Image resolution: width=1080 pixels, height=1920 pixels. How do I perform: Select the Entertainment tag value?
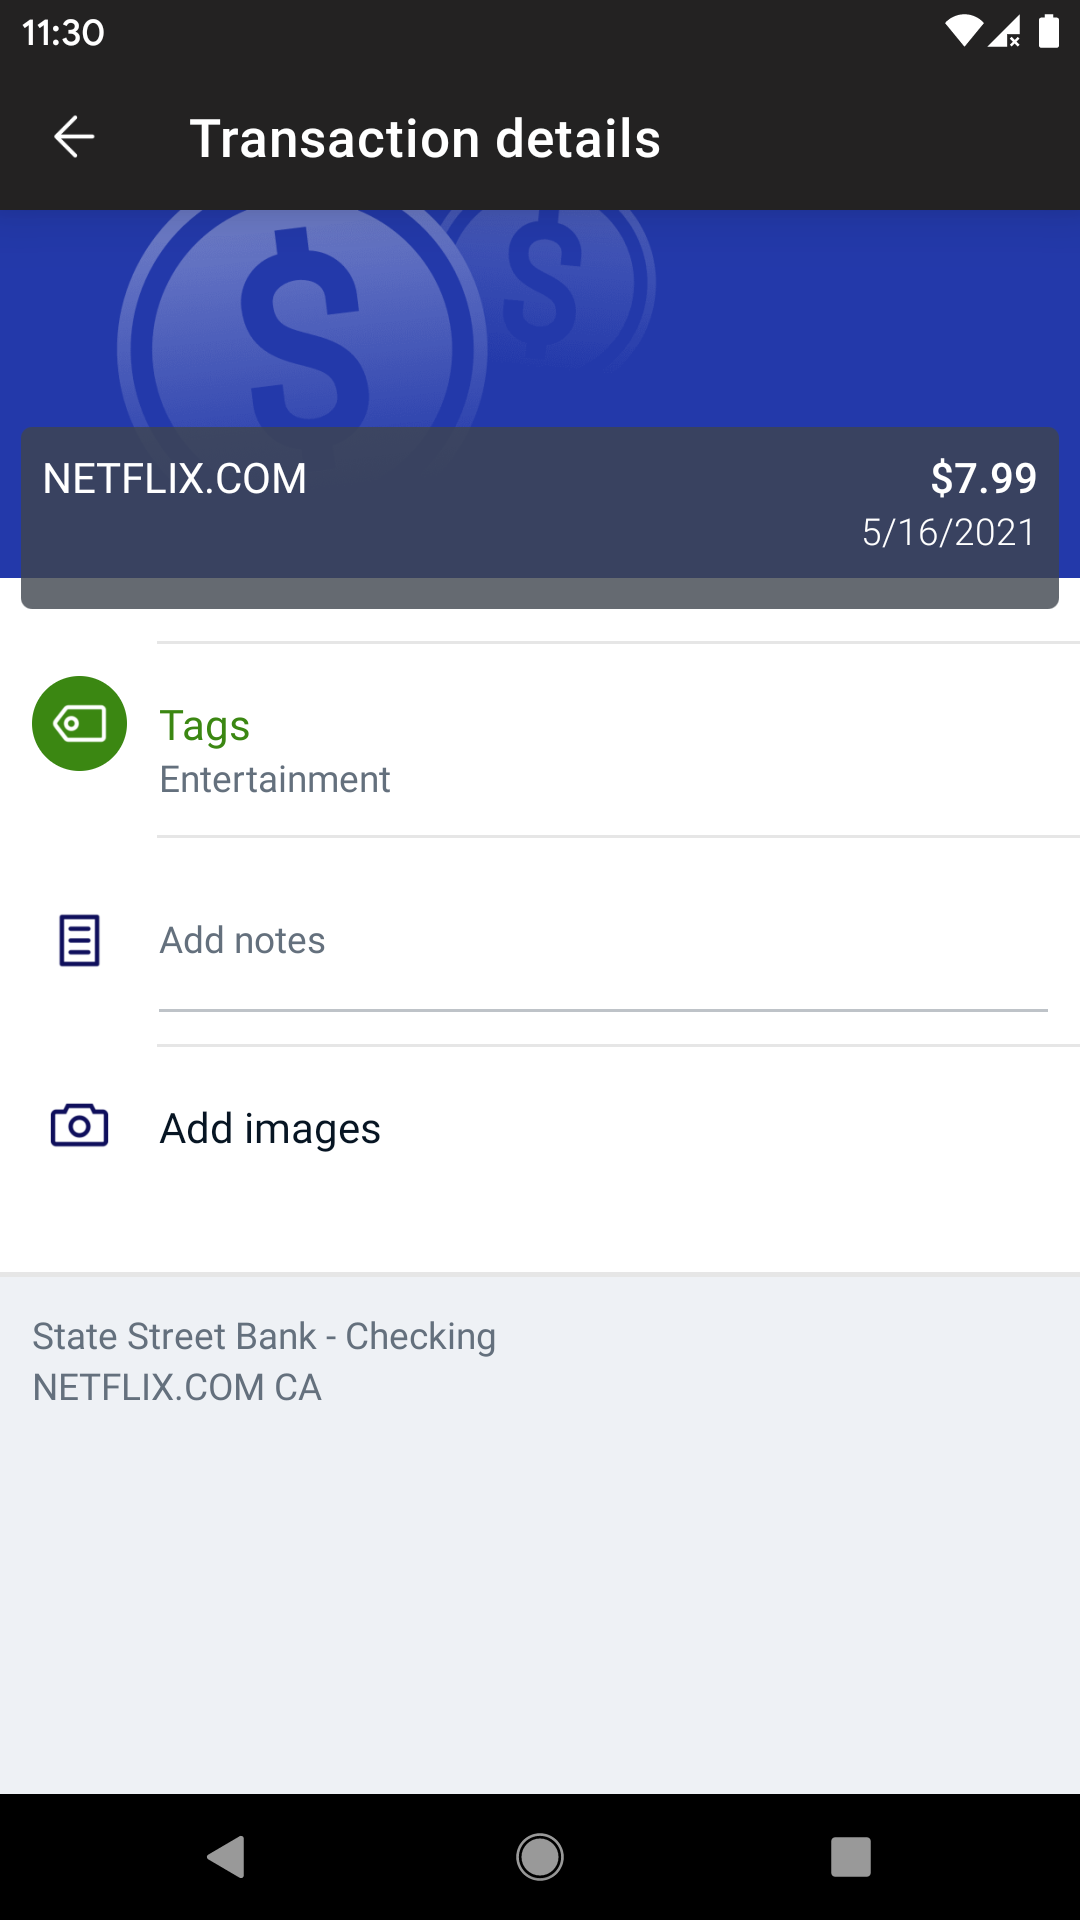275,779
